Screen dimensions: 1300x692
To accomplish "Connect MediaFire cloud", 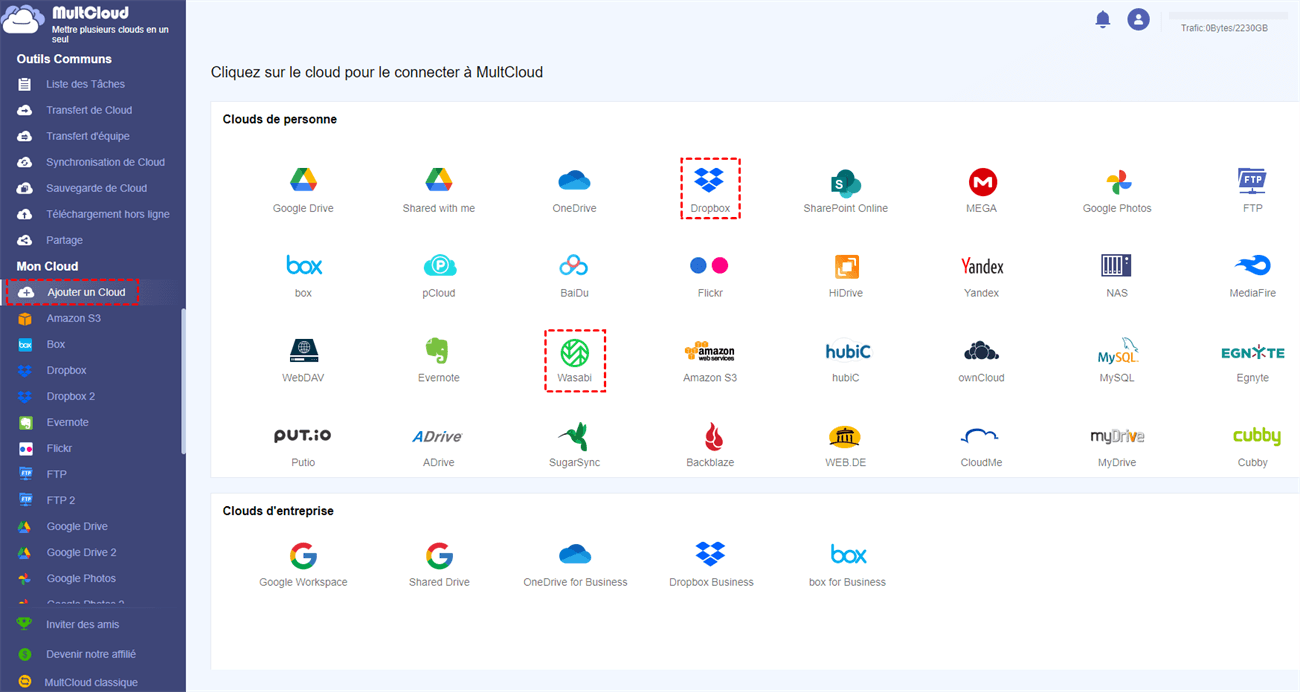I will pos(1252,266).
